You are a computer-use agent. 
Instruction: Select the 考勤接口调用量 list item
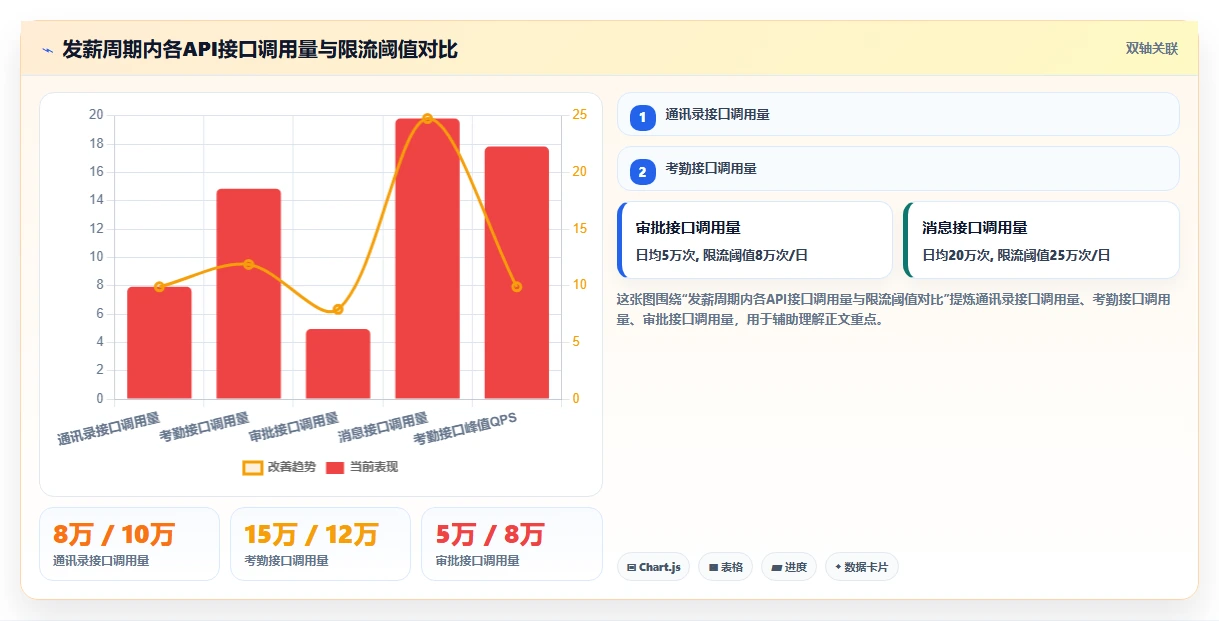(898, 168)
